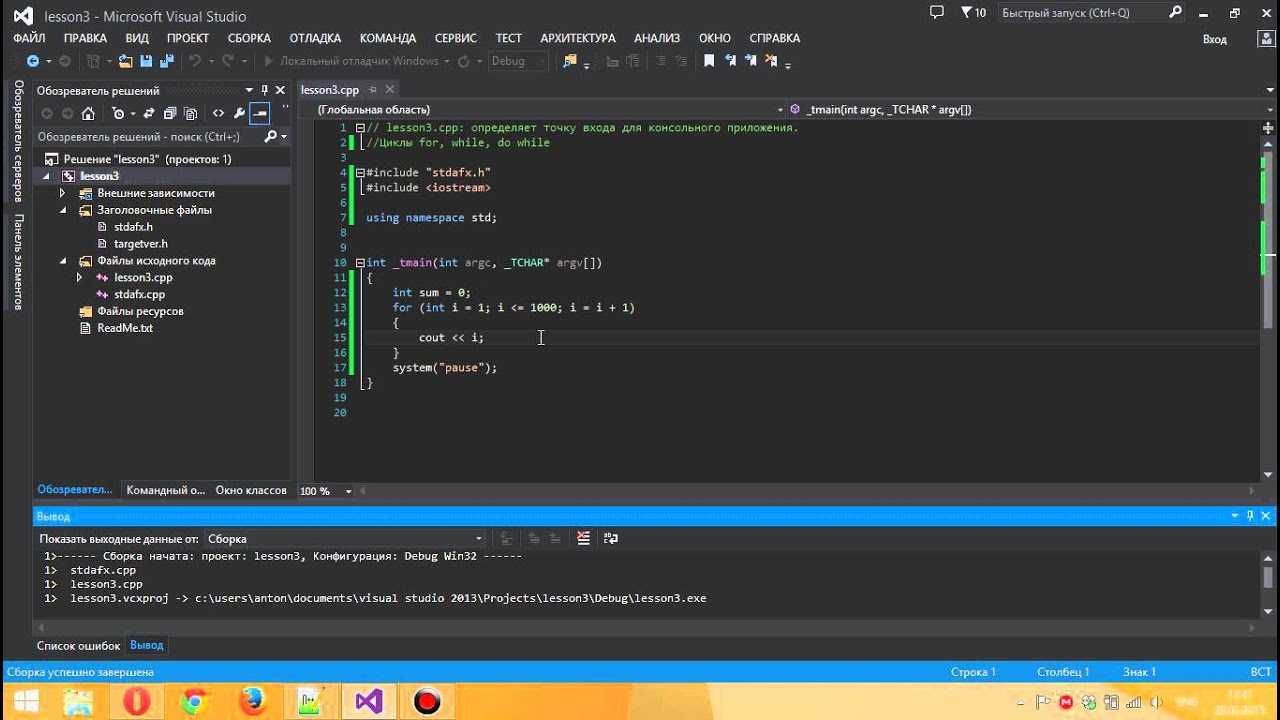Image resolution: width=1280 pixels, height=720 pixels.
Task: Undo the last edit using the toolbar arrow
Action: coord(194,61)
